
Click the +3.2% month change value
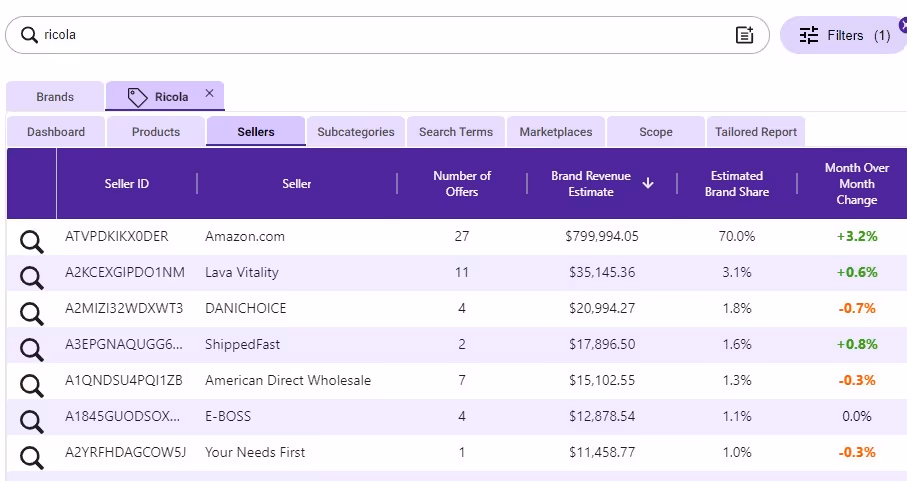click(857, 236)
